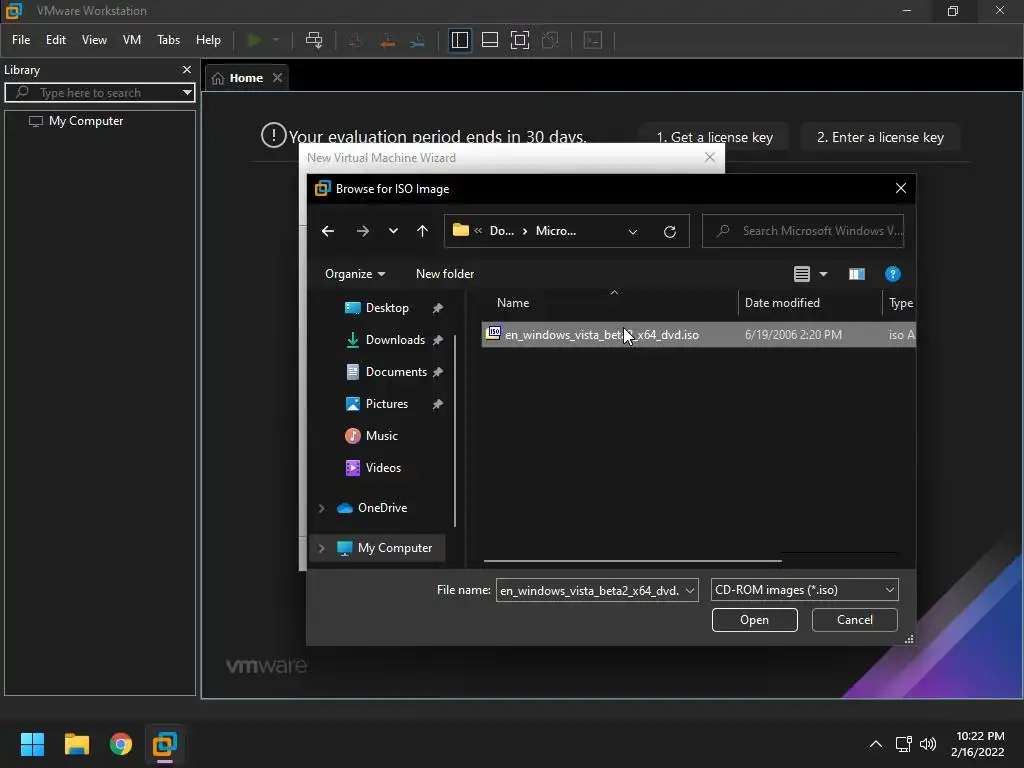Viewport: 1024px width, 768px height.
Task: Click the blue help icon
Action: pyautogui.click(x=893, y=274)
